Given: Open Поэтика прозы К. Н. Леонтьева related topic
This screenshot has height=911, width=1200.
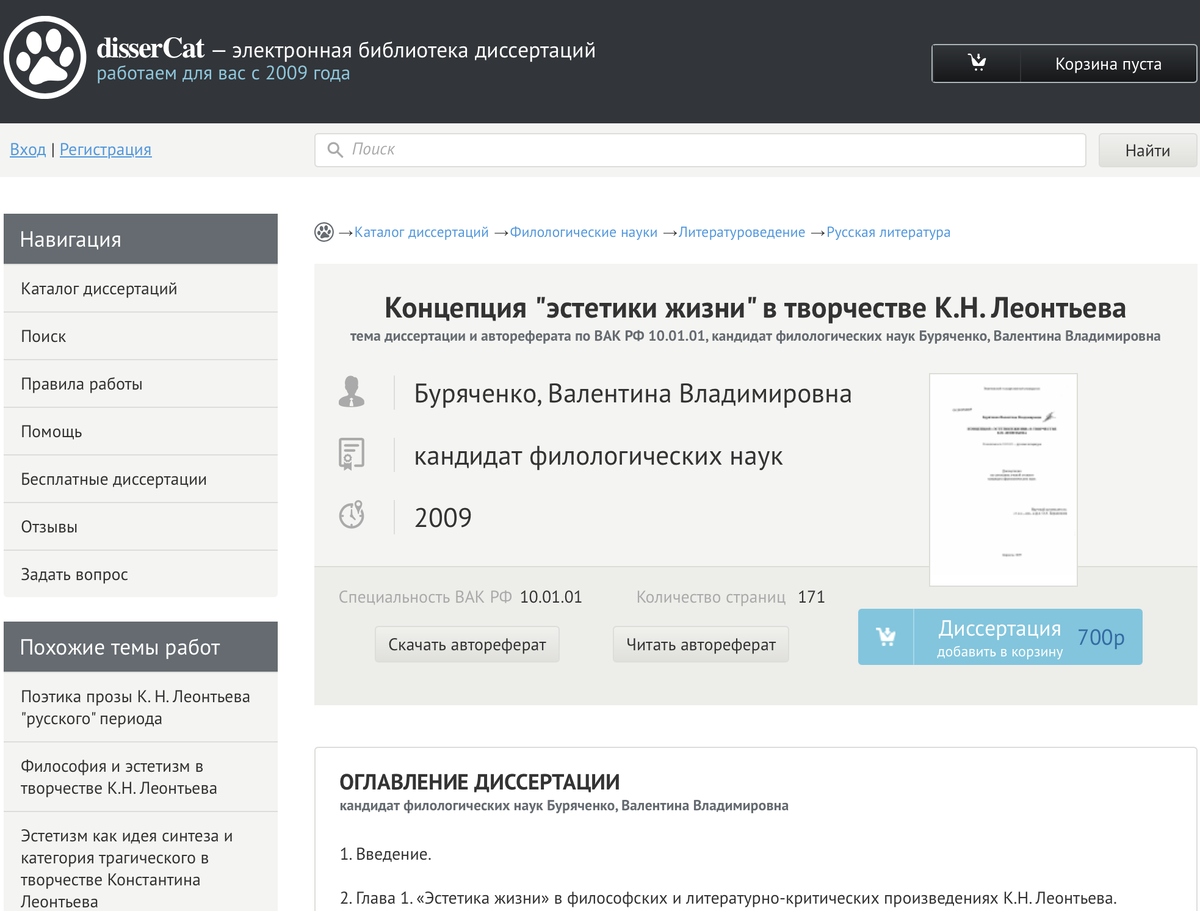Looking at the screenshot, I should (x=141, y=708).
